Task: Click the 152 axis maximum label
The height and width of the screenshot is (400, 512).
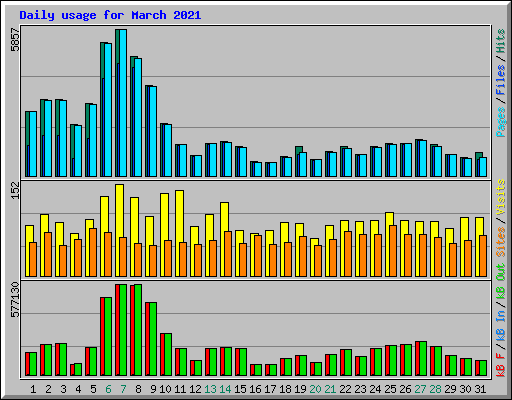Action: [x=15, y=190]
